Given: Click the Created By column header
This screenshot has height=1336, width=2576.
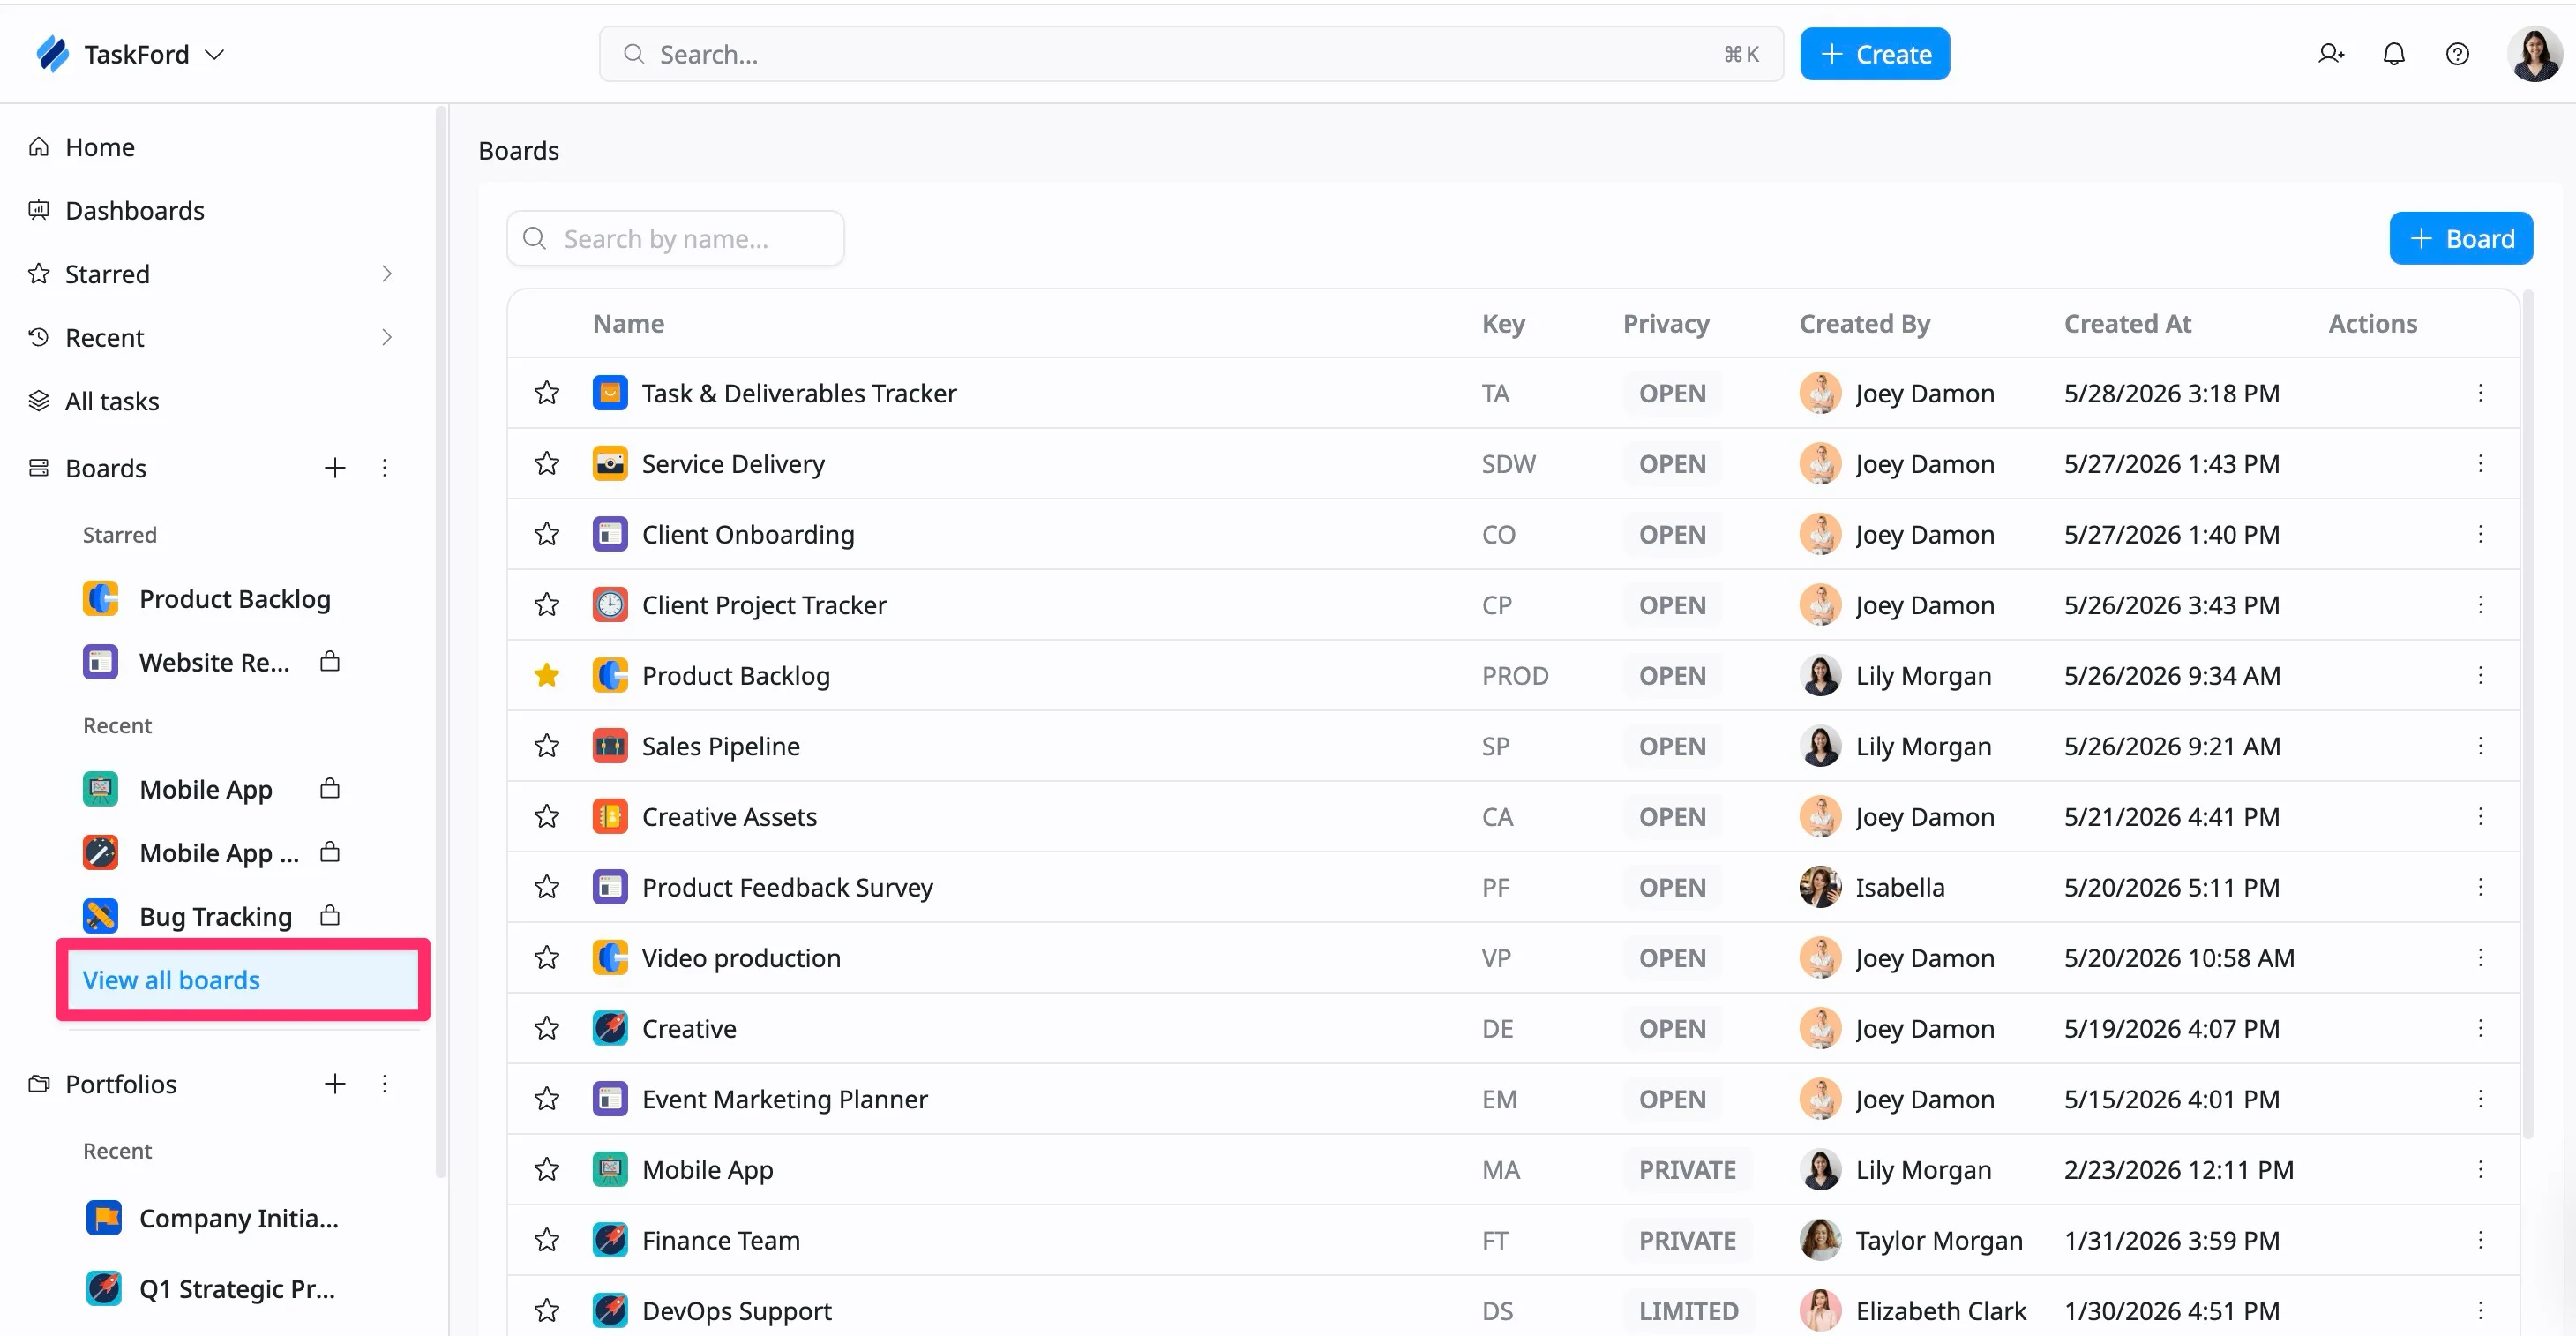Looking at the screenshot, I should click(x=1864, y=324).
